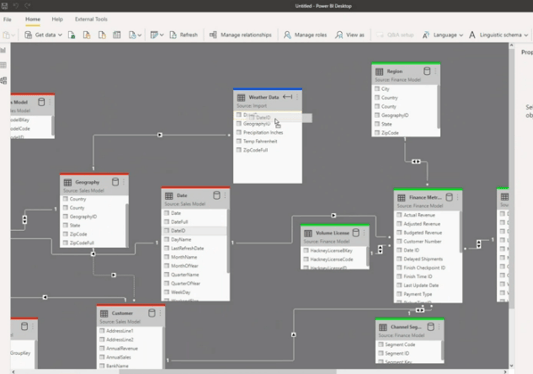Switch to Model view in left sidebar
This screenshot has width=533, height=374.
click(4, 81)
